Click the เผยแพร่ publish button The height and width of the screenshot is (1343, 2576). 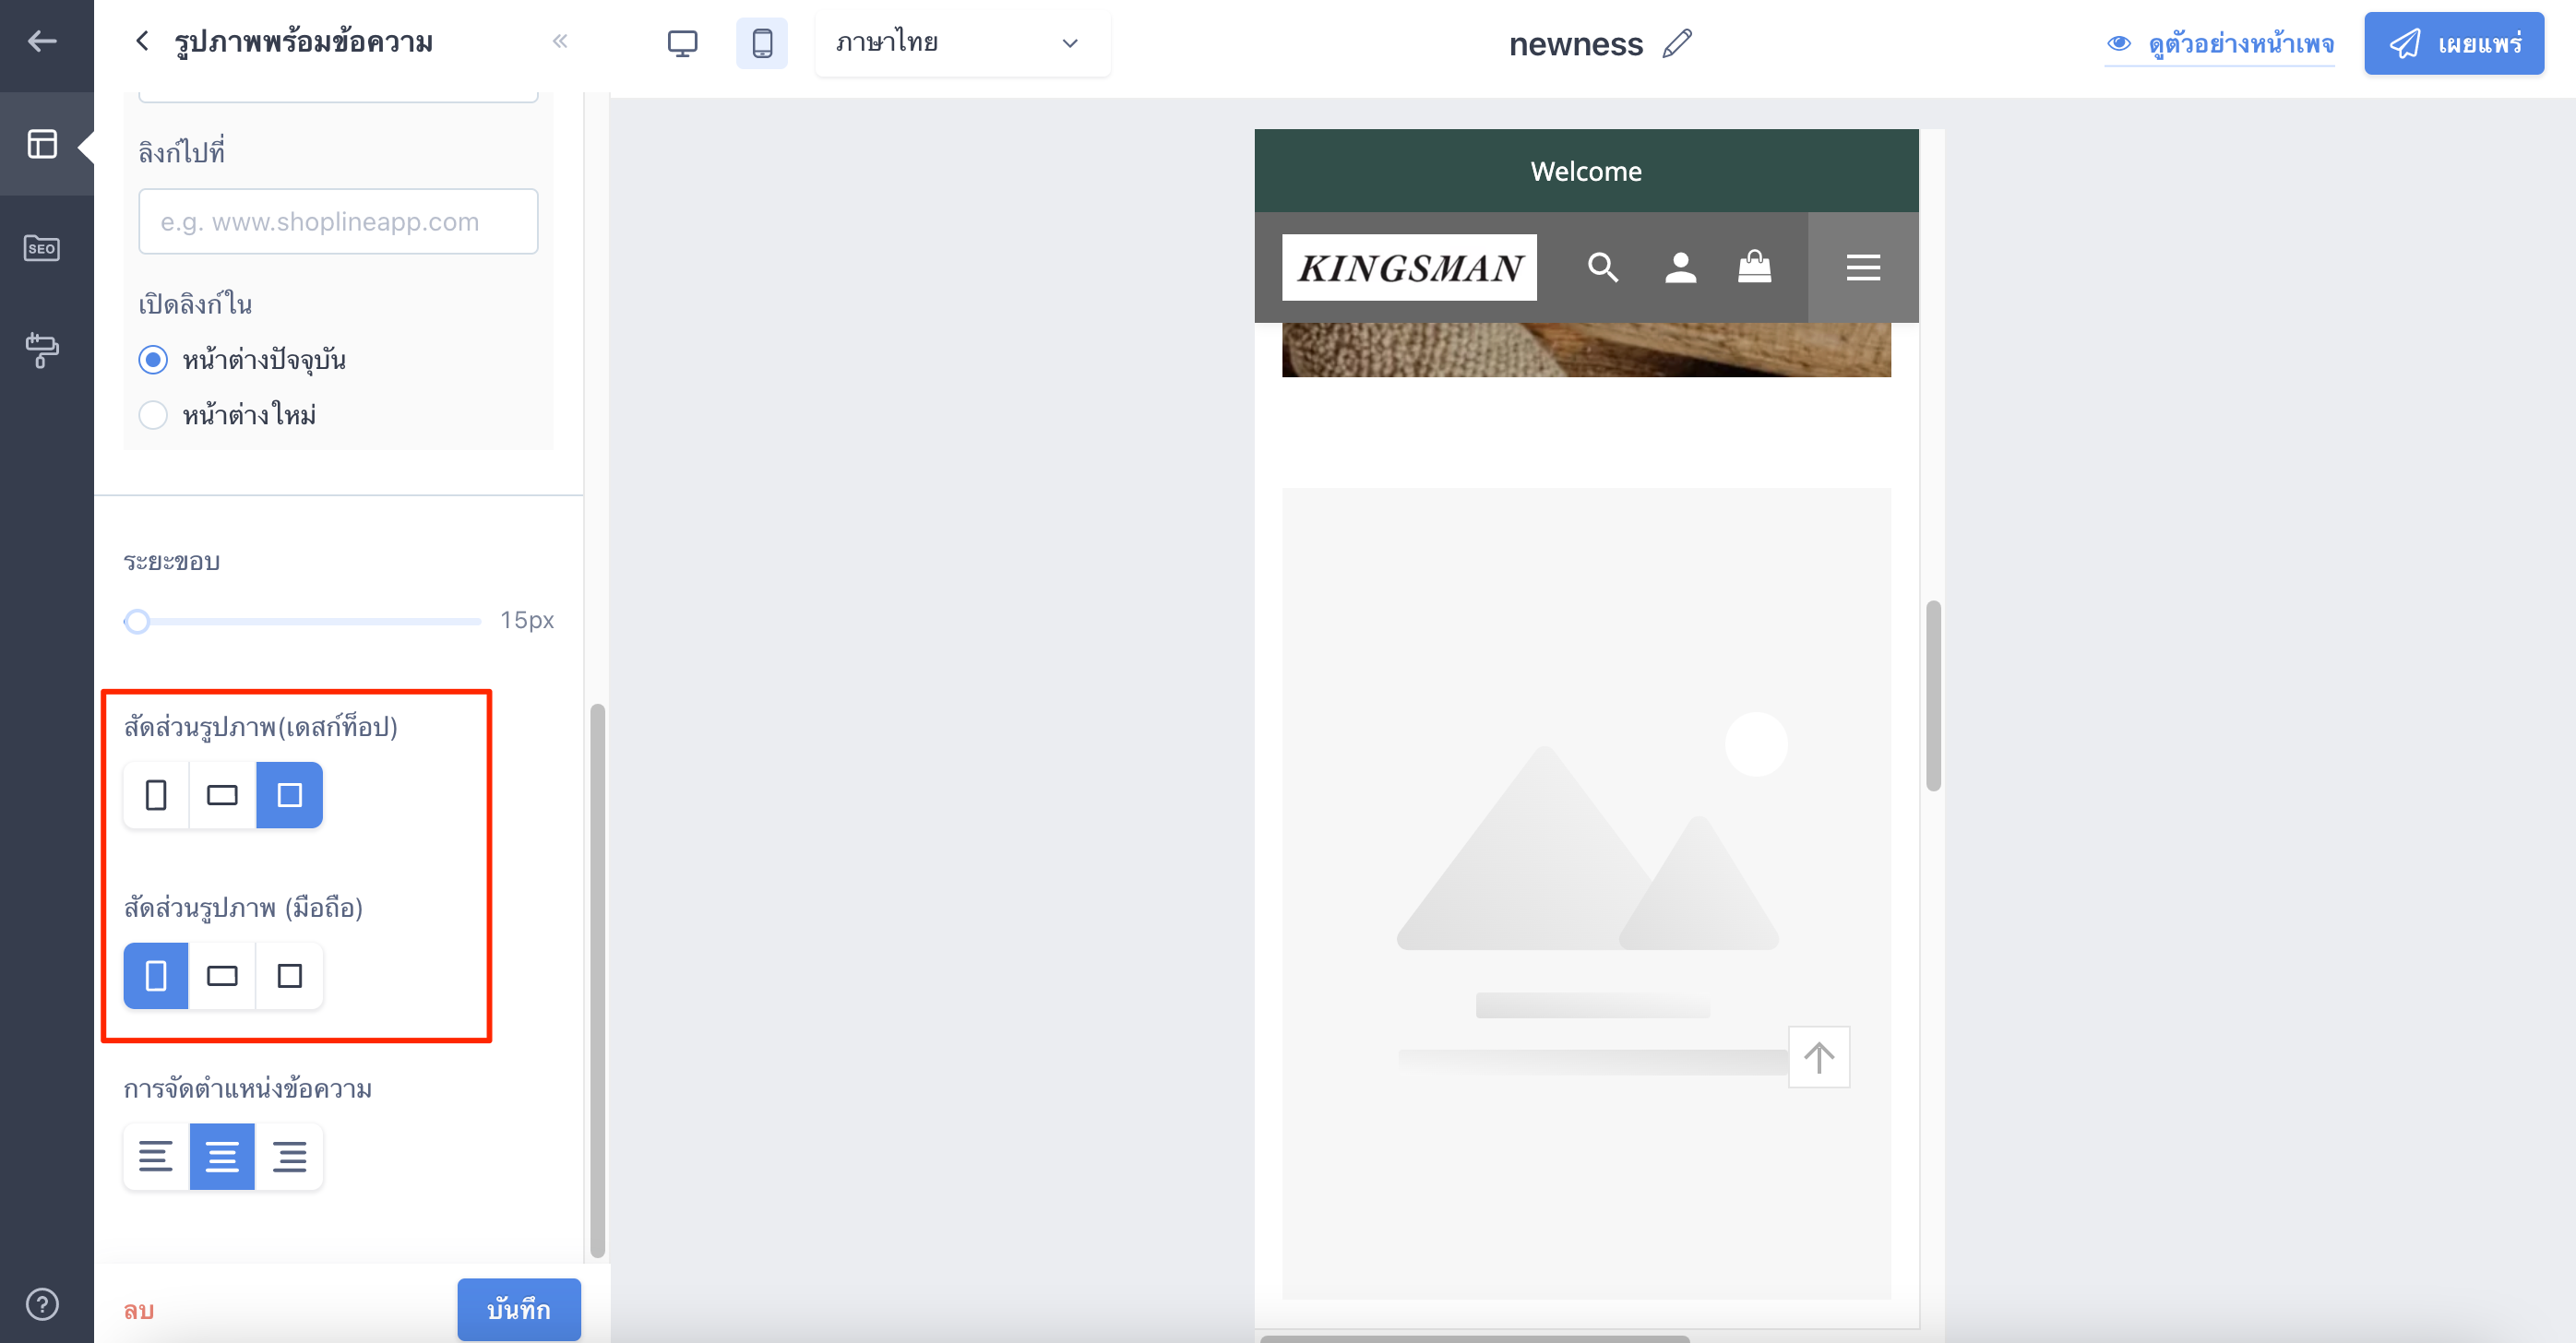[x=2454, y=43]
